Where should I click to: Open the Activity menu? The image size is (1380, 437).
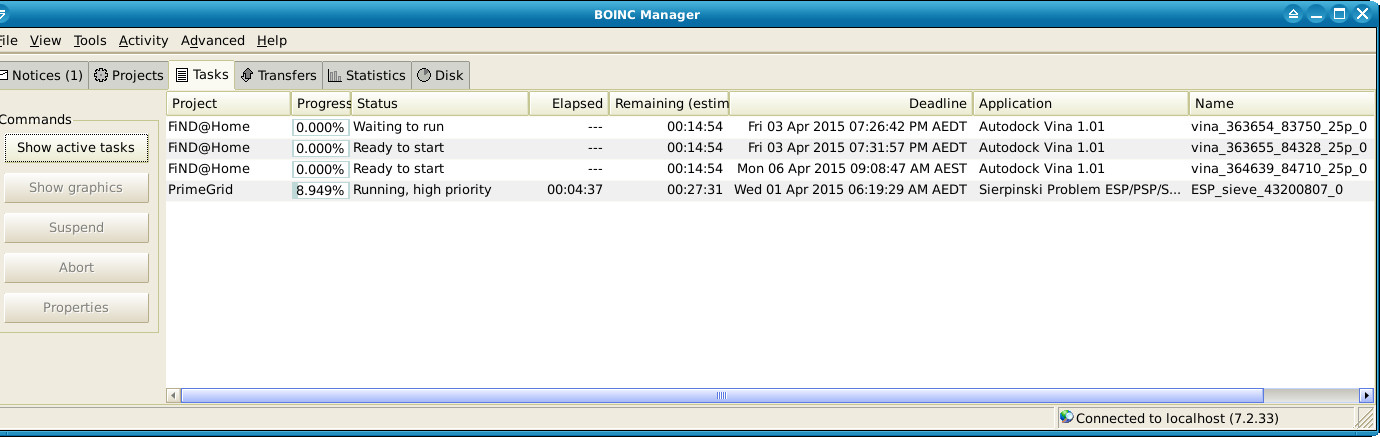tap(143, 41)
